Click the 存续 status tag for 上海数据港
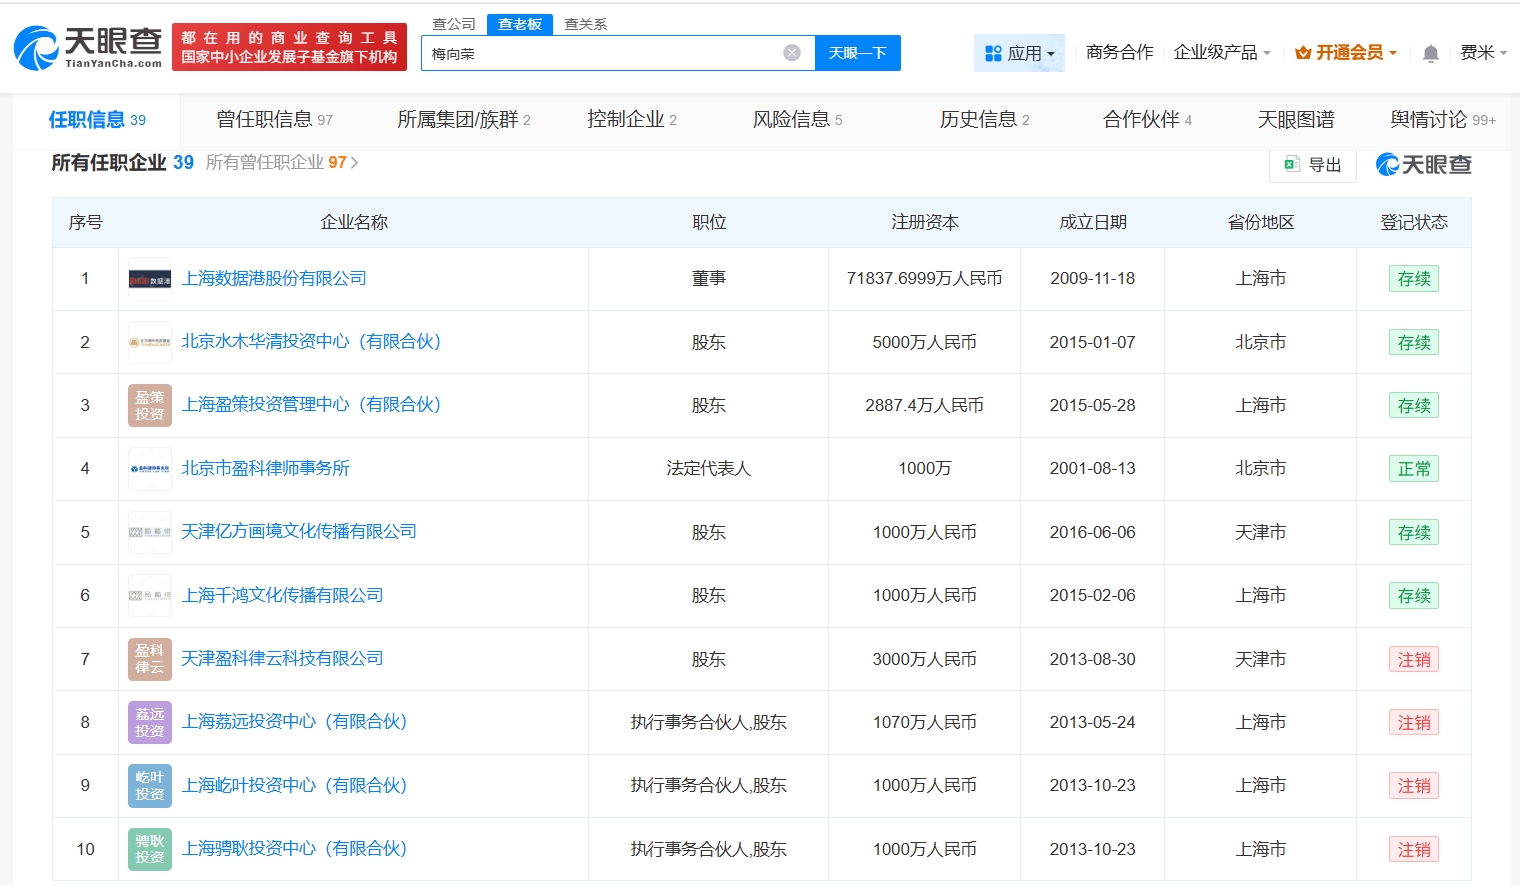This screenshot has height=885, width=1520. pos(1414,279)
